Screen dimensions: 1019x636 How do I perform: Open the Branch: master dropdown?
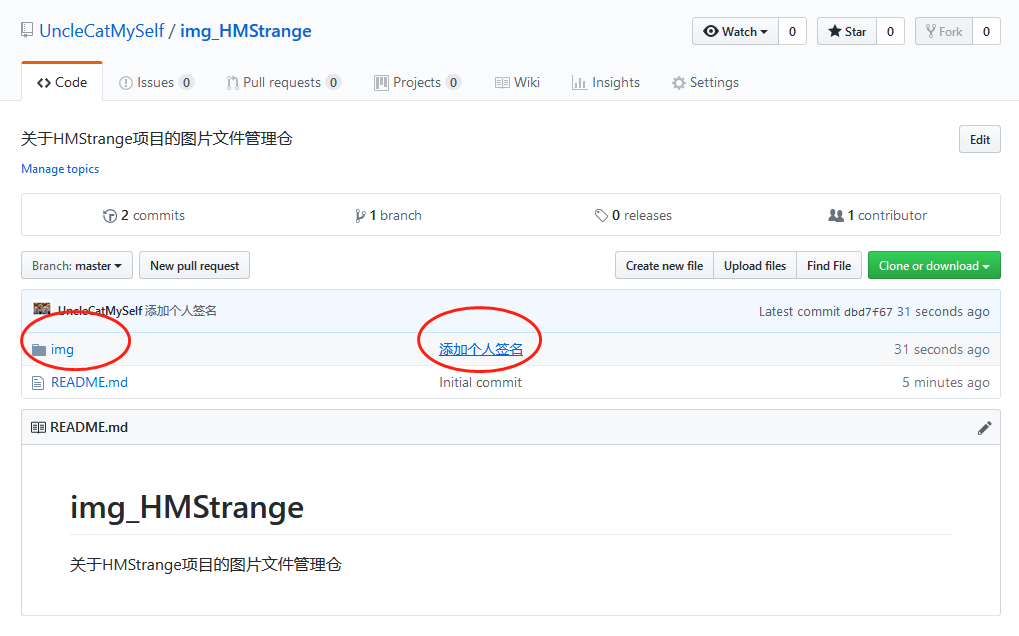pos(77,266)
